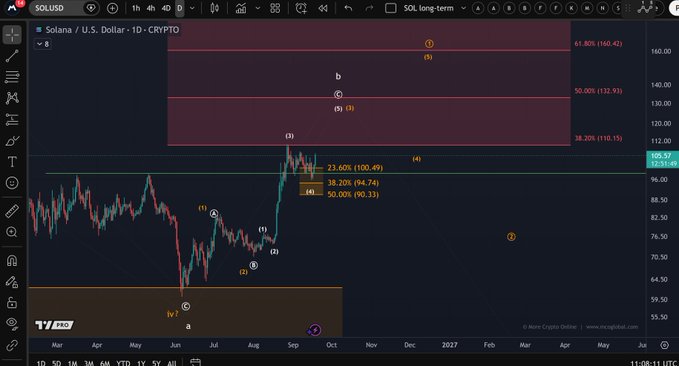
Task: Redo the last chart action
Action: pos(369,8)
